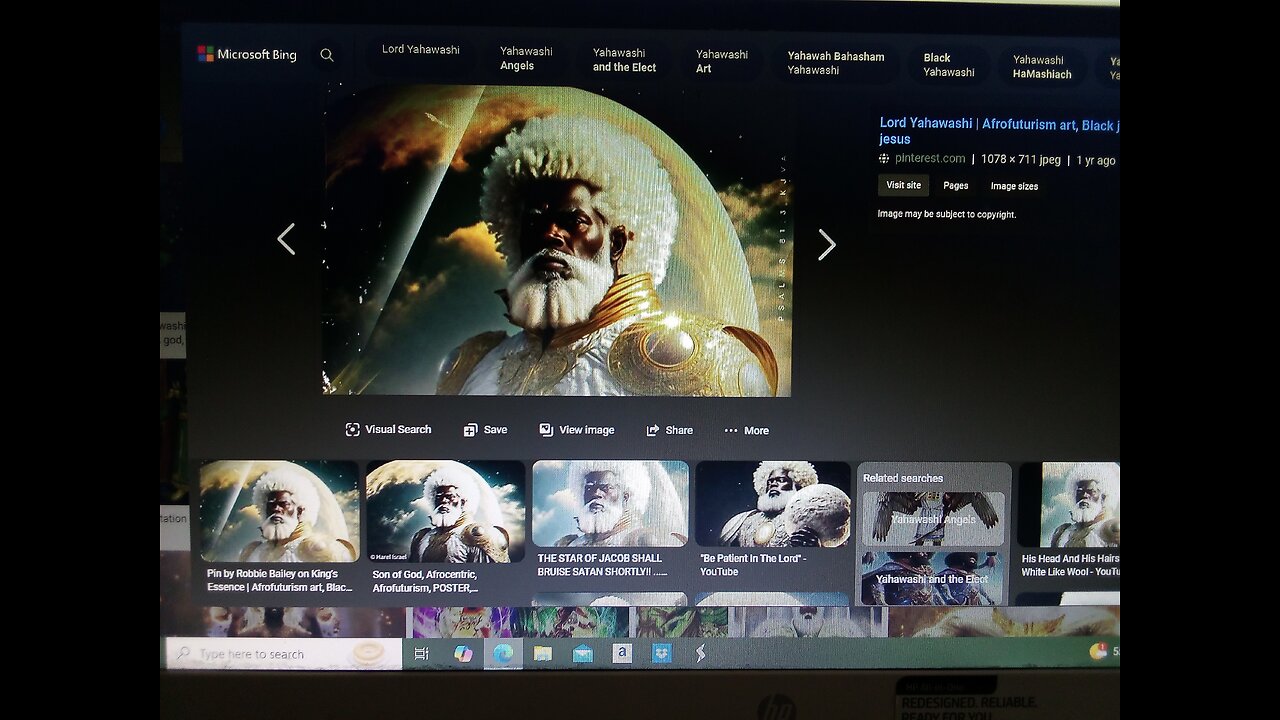Click the 'Related searches' heading
The height and width of the screenshot is (720, 1280).
click(x=903, y=478)
